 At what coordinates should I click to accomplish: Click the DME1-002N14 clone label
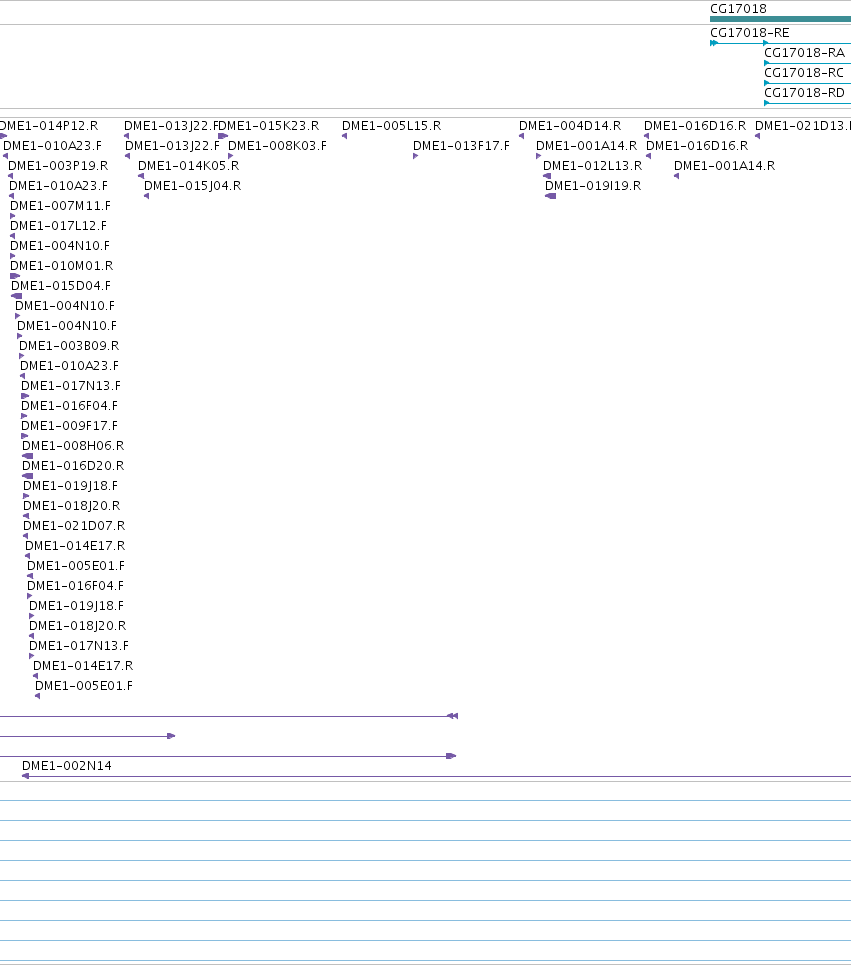click(x=67, y=766)
